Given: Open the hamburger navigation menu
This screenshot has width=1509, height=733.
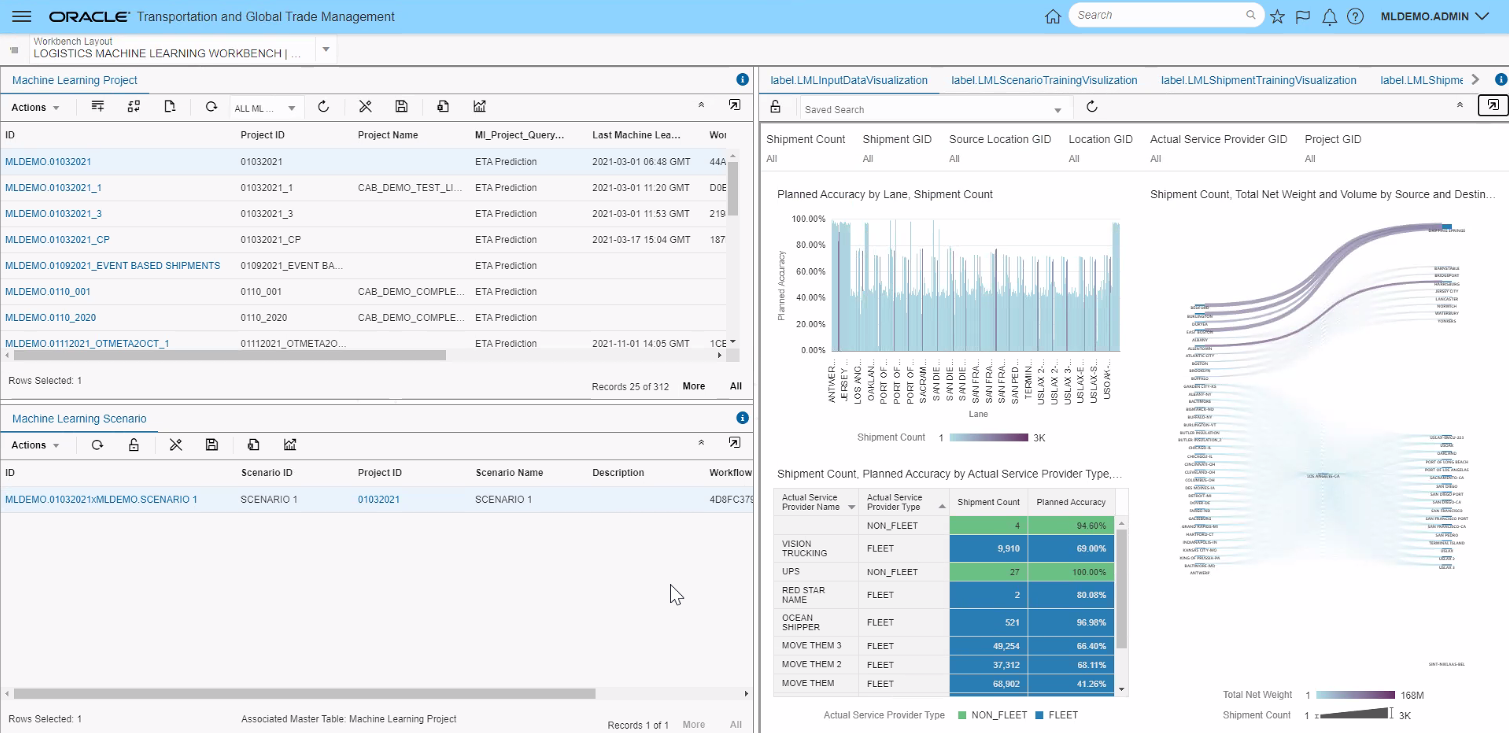Looking at the screenshot, I should pos(21,17).
